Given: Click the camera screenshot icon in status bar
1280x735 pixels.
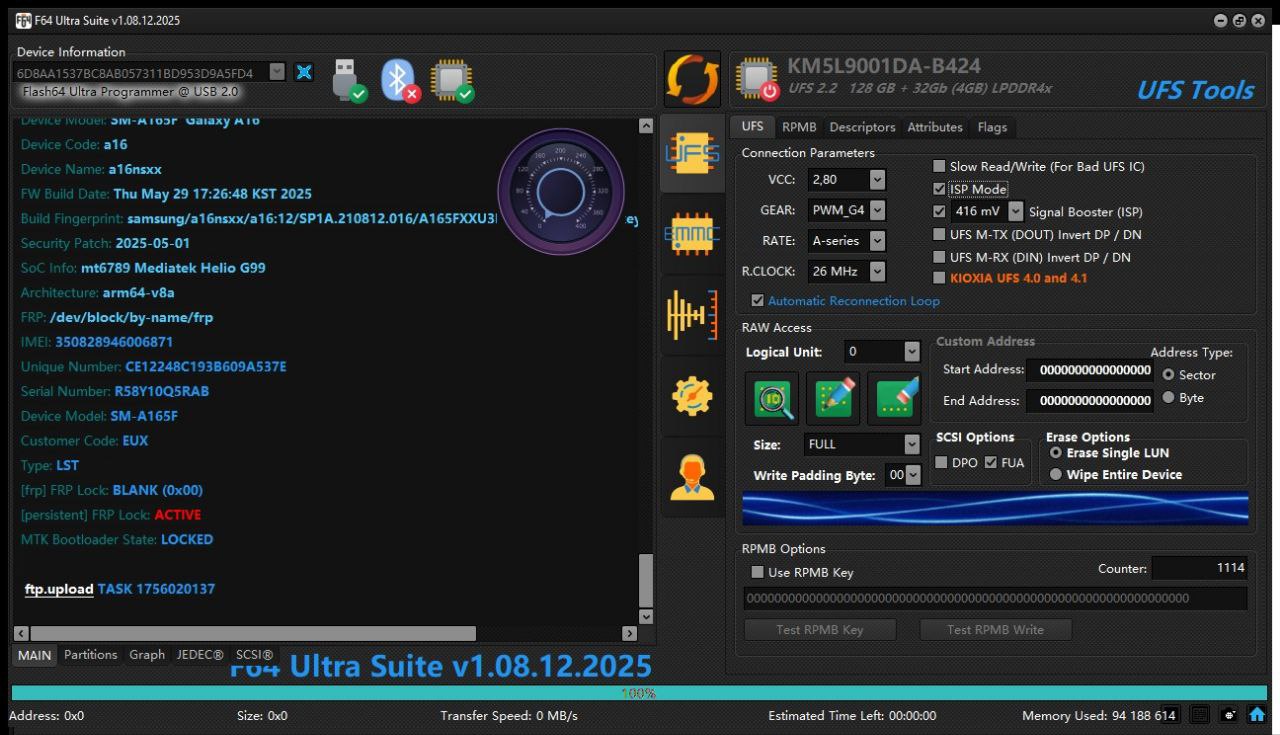Looking at the screenshot, I should [x=1229, y=715].
